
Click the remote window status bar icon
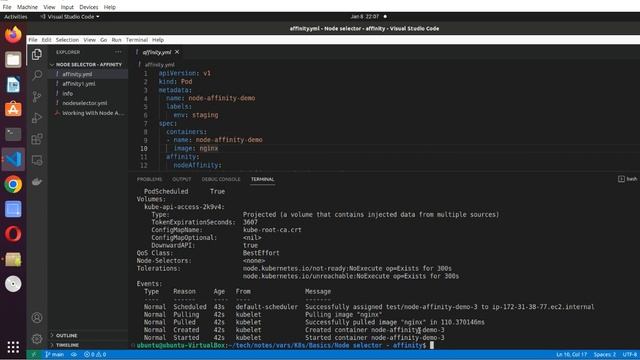pyautogui.click(x=33, y=355)
